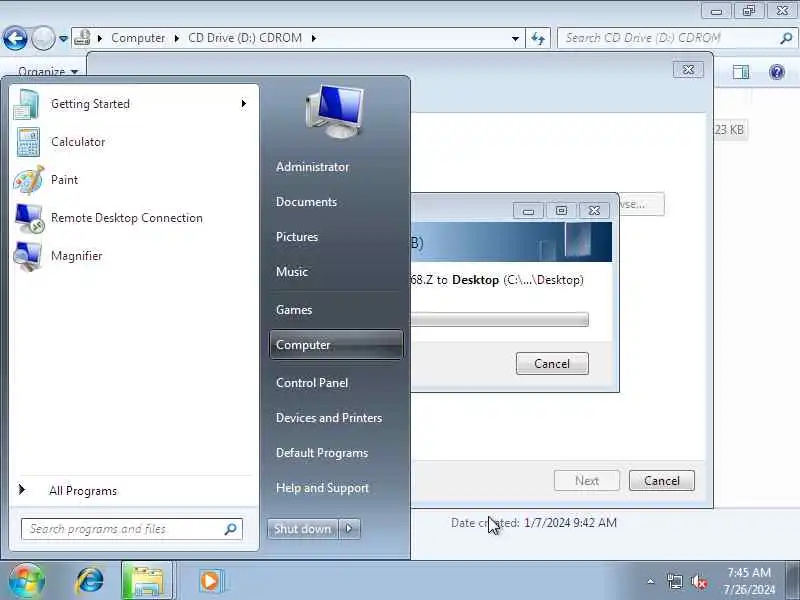800x600 pixels.
Task: Click the Start menu search magnifier icon
Action: [x=231, y=529]
